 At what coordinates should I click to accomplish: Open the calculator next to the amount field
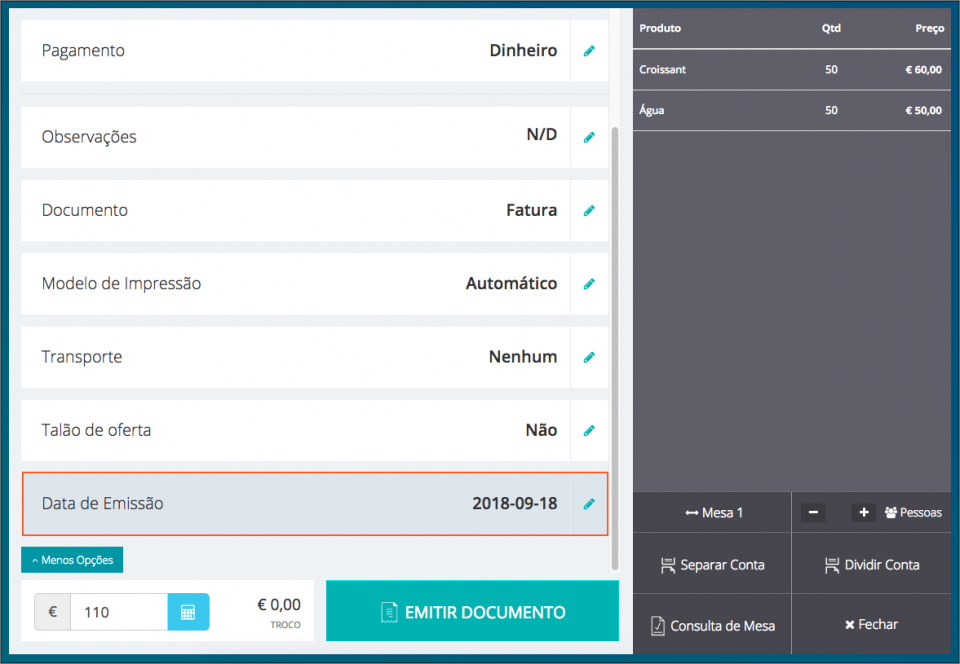point(188,610)
